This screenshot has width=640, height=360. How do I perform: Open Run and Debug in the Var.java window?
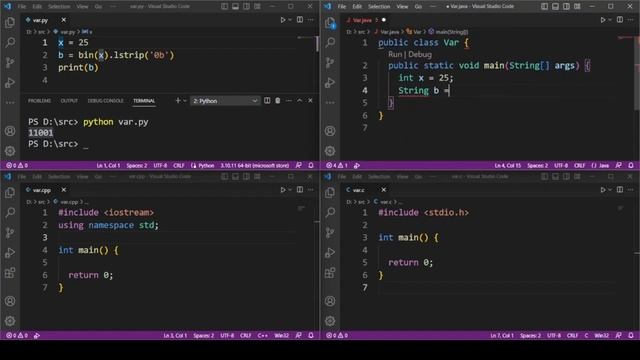pos(330,82)
